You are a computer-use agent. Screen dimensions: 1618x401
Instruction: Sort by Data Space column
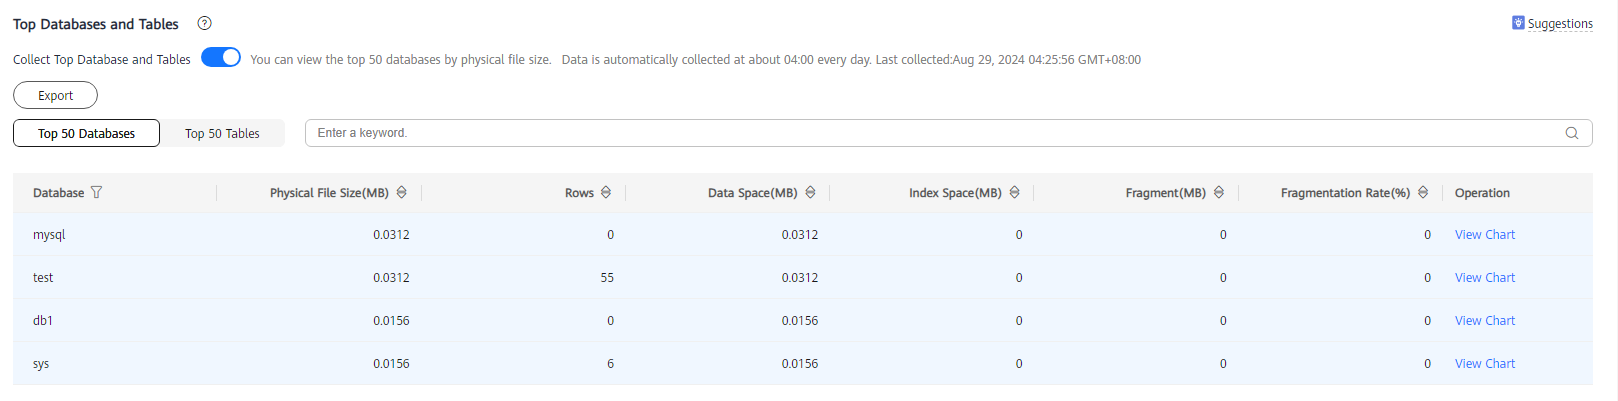click(x=811, y=193)
